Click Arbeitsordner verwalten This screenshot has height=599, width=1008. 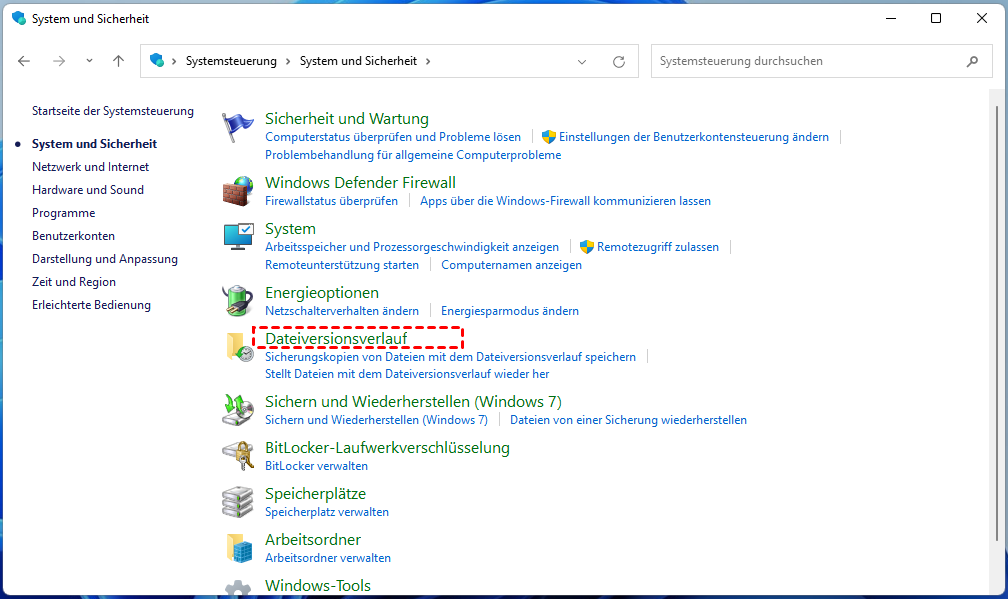[328, 558]
